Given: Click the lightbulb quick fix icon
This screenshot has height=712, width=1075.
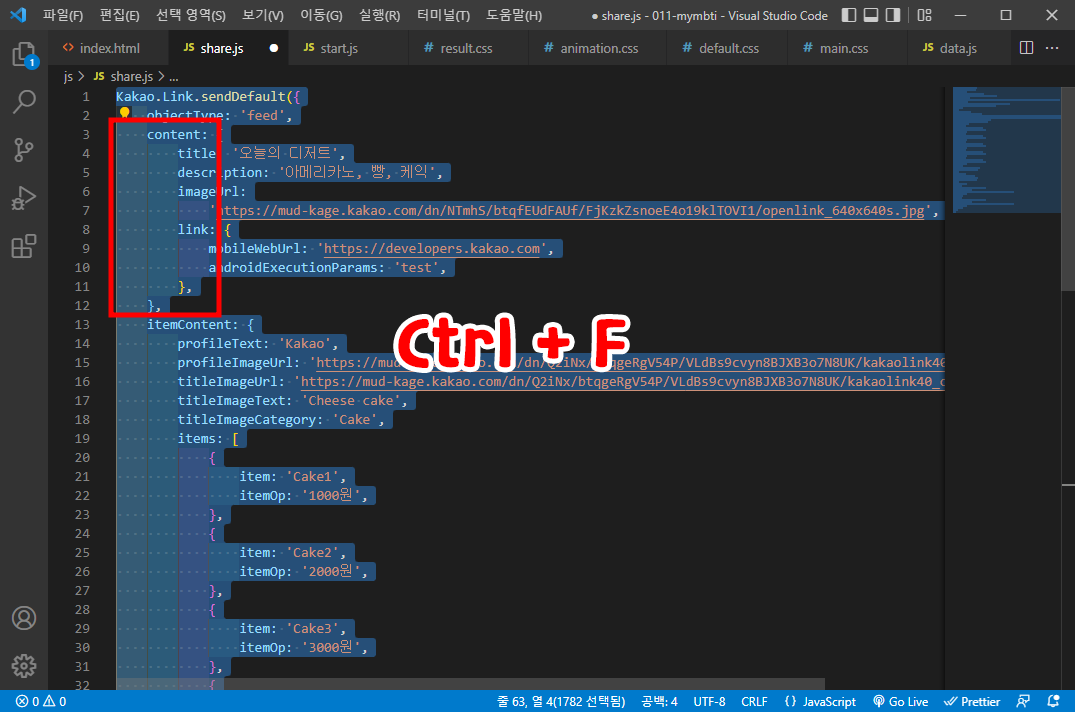Looking at the screenshot, I should click(x=124, y=114).
